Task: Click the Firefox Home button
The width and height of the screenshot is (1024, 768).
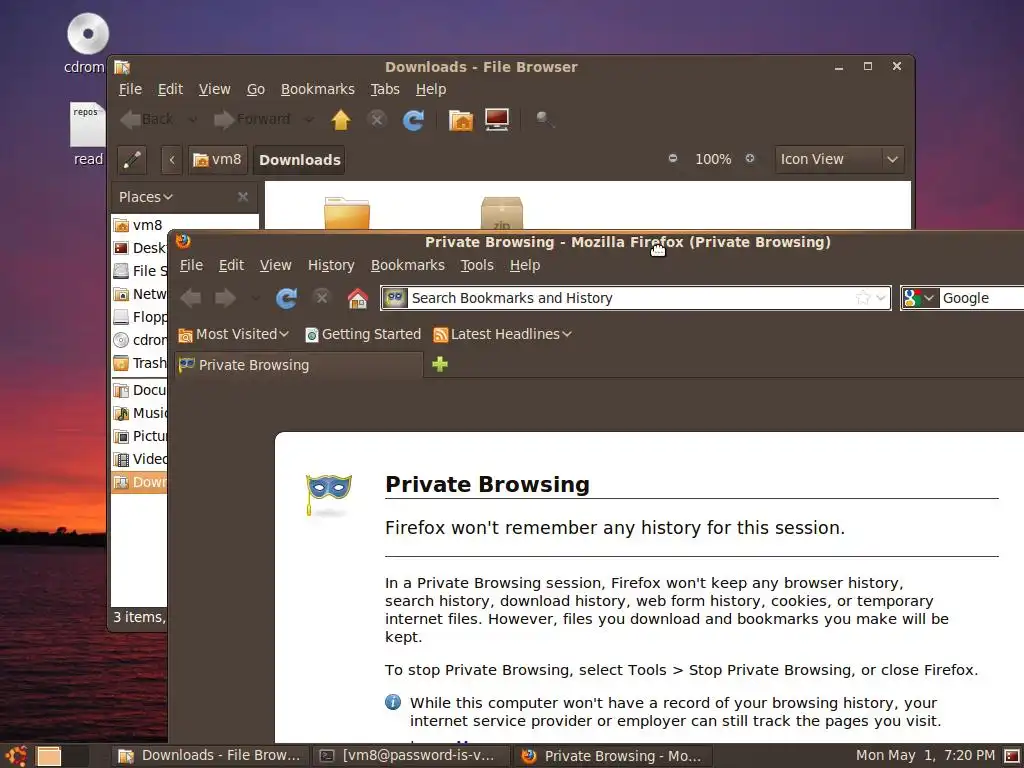Action: click(x=357, y=298)
